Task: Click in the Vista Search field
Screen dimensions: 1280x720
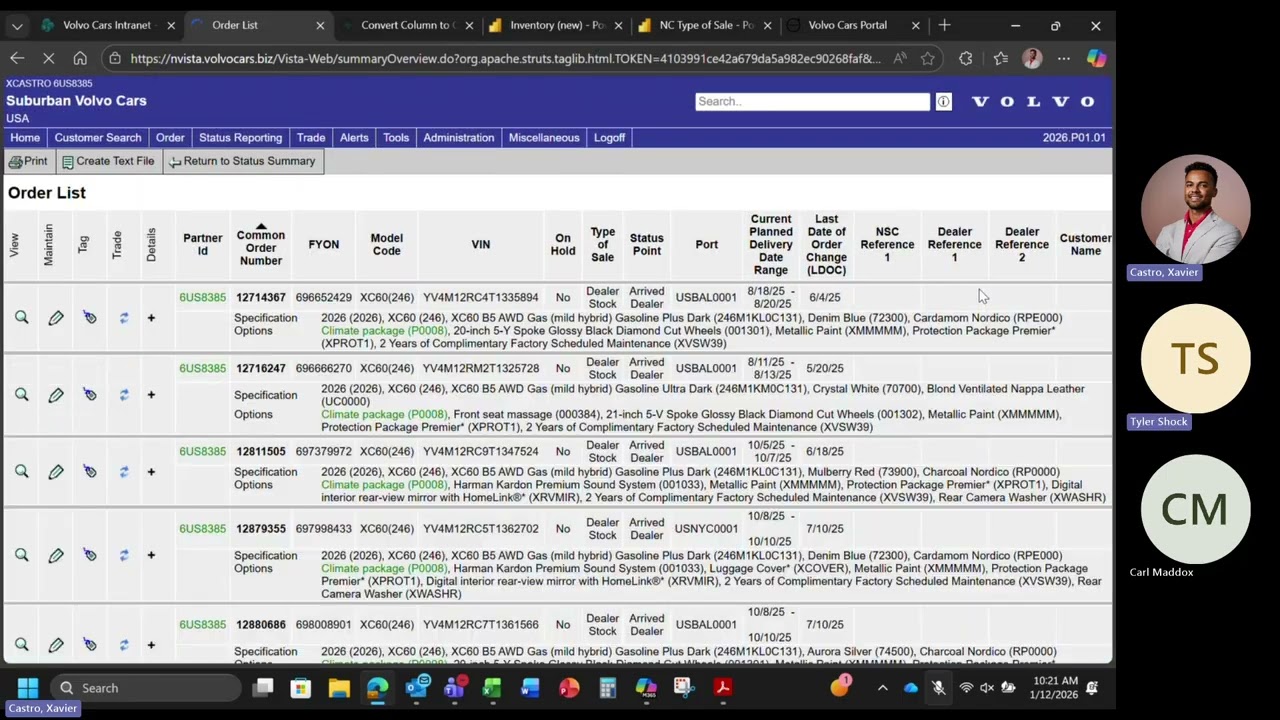Action: pyautogui.click(x=812, y=101)
